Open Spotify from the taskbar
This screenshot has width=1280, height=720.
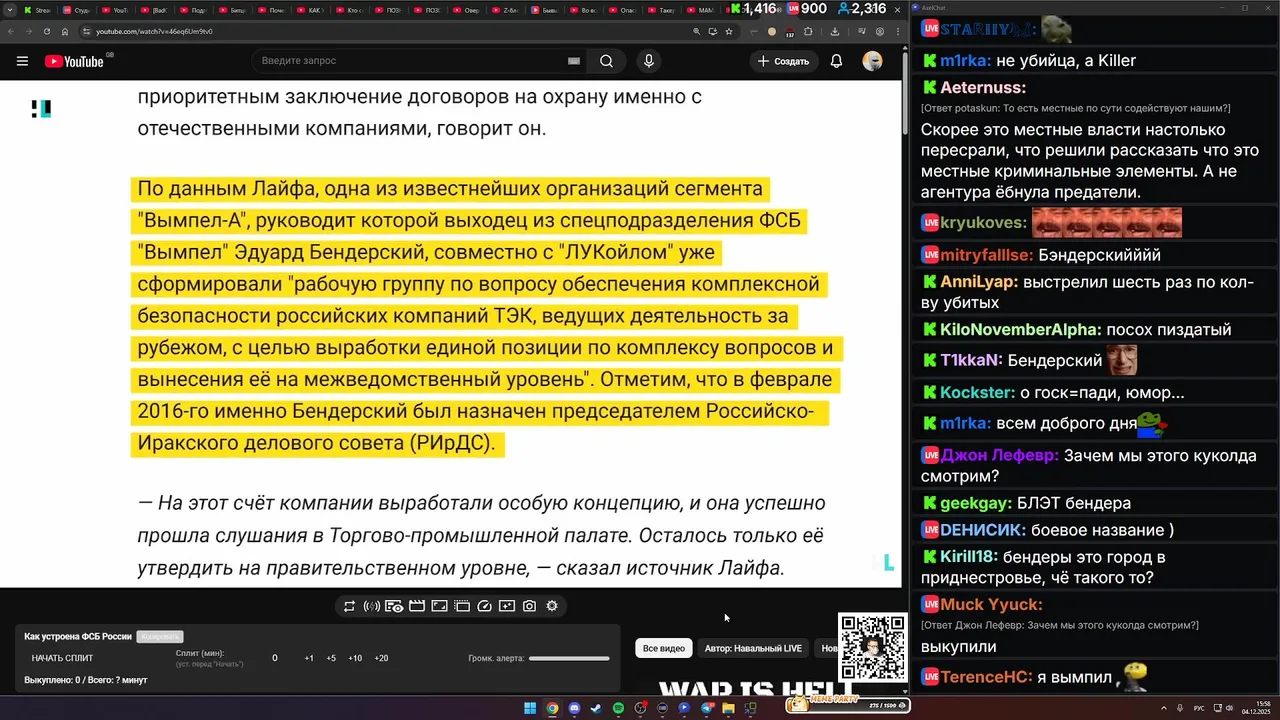[618, 708]
